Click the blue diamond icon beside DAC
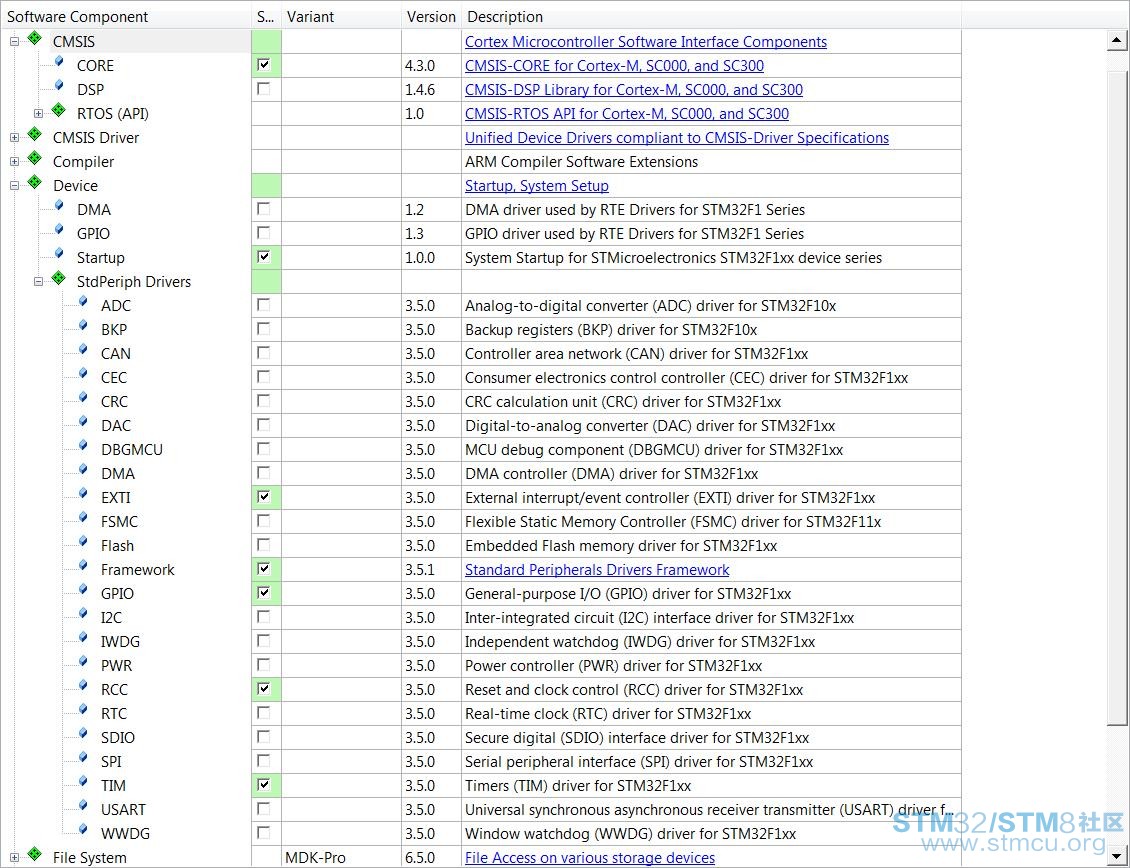 tap(84, 422)
